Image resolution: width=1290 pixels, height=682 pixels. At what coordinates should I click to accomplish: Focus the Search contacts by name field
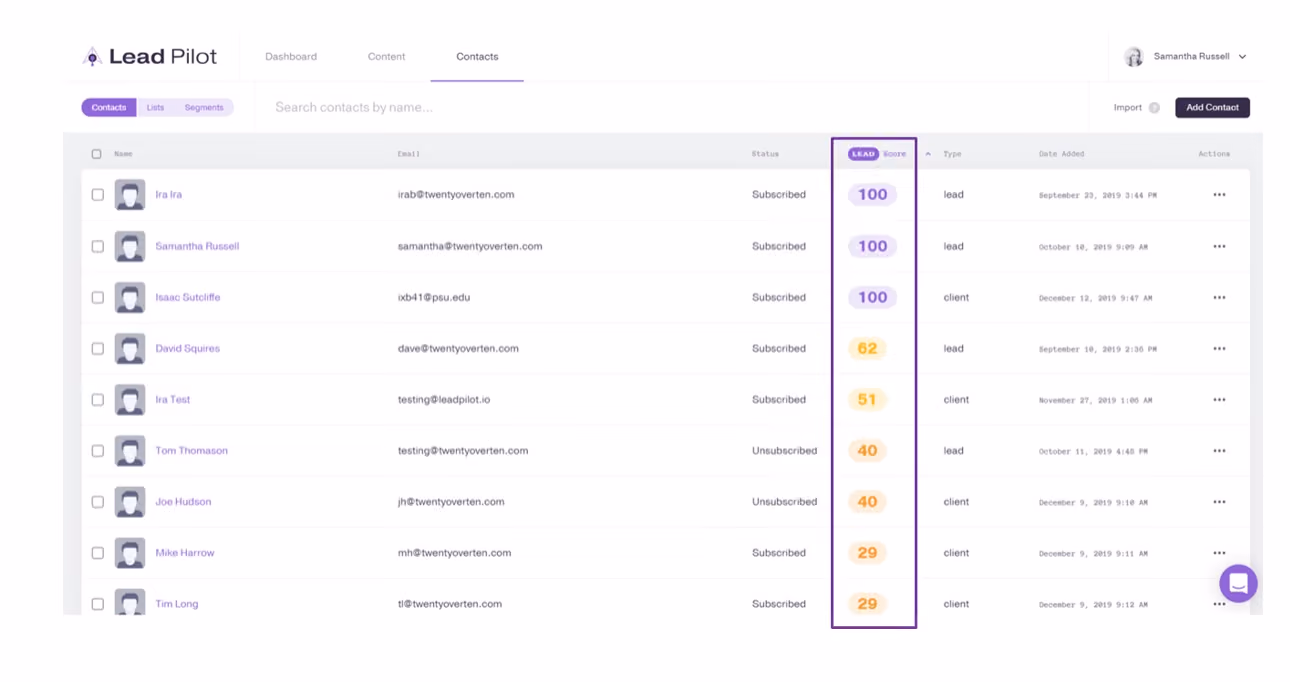670,107
